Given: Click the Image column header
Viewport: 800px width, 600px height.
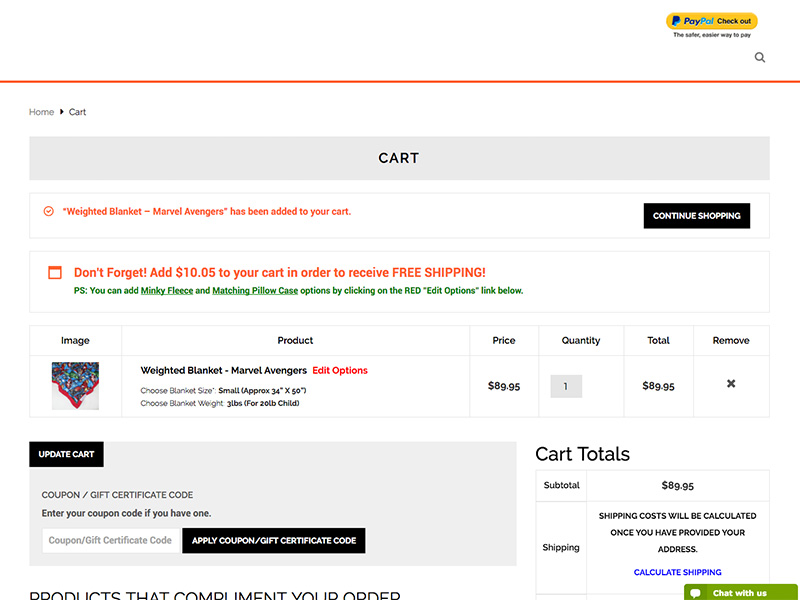Looking at the screenshot, I should pos(76,340).
